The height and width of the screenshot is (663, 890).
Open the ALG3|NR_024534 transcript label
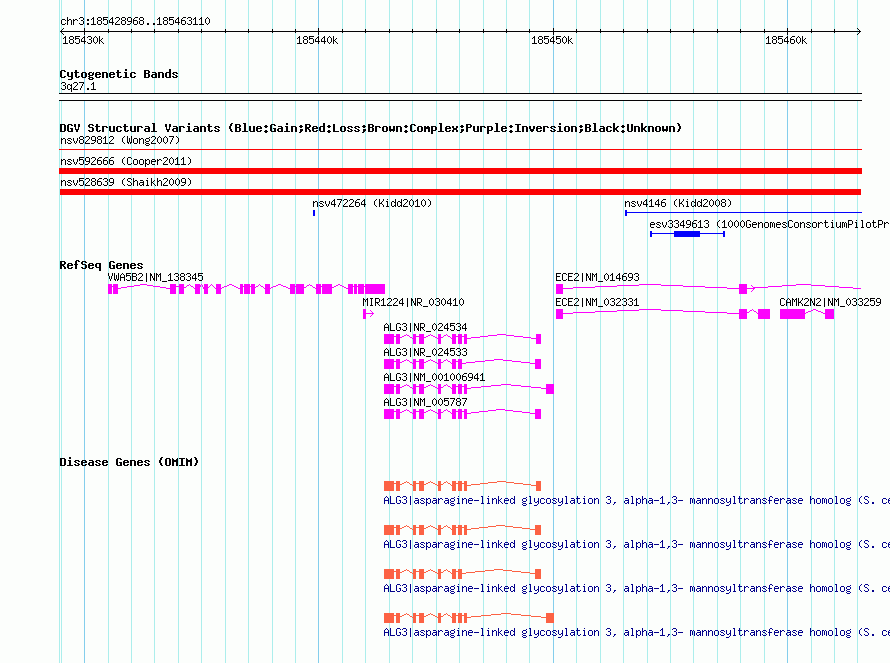[x=425, y=327]
